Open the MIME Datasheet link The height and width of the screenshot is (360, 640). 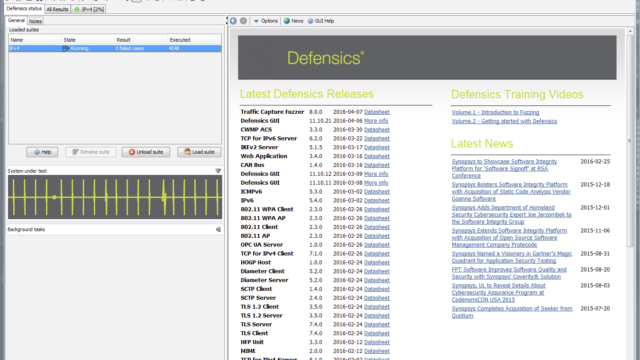tap(377, 351)
